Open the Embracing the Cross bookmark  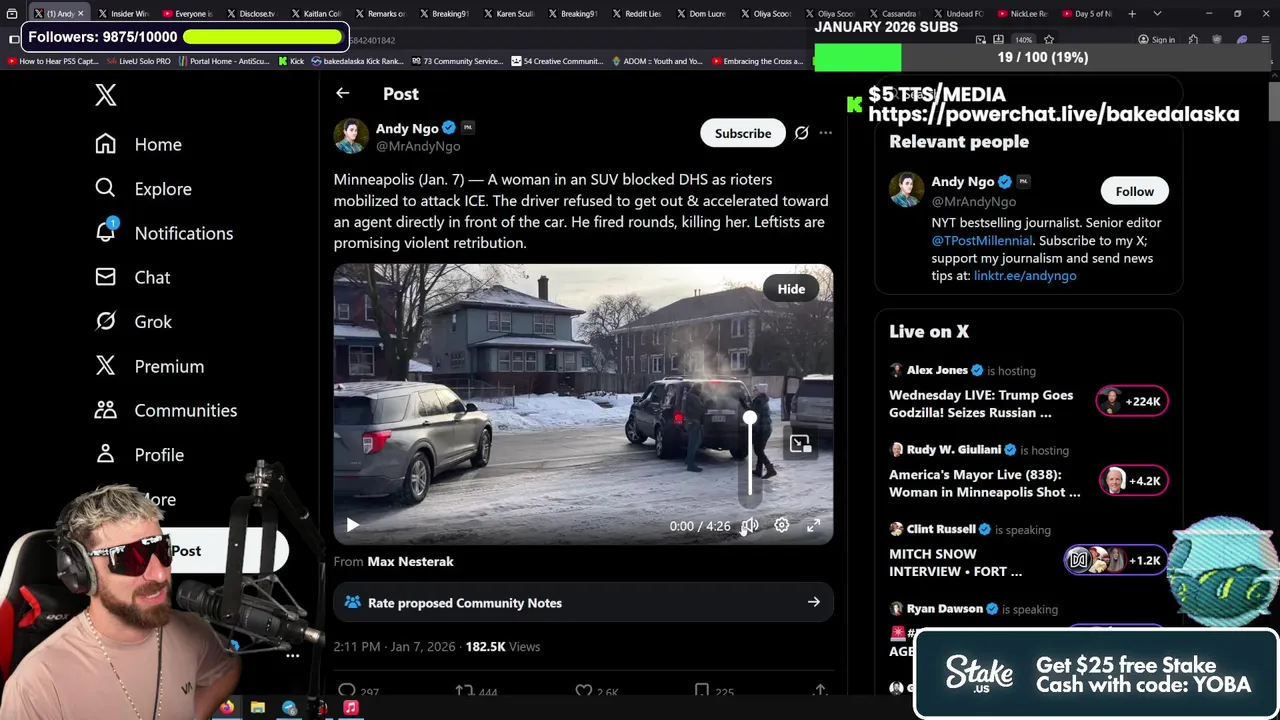(757, 61)
